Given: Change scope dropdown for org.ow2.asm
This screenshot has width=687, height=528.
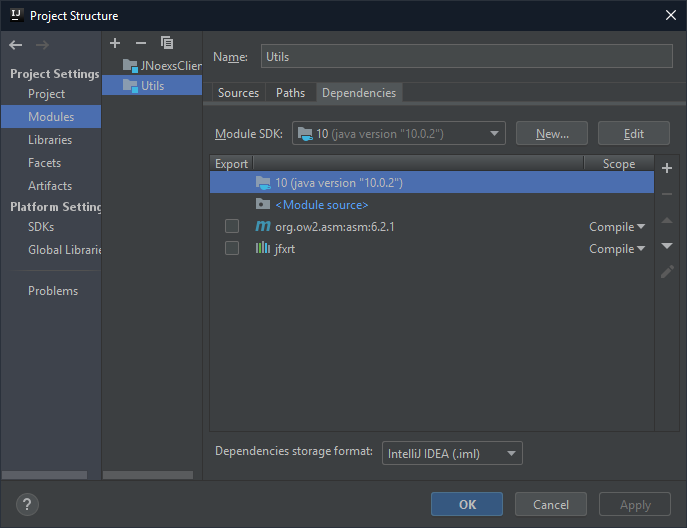Looking at the screenshot, I should click(616, 227).
